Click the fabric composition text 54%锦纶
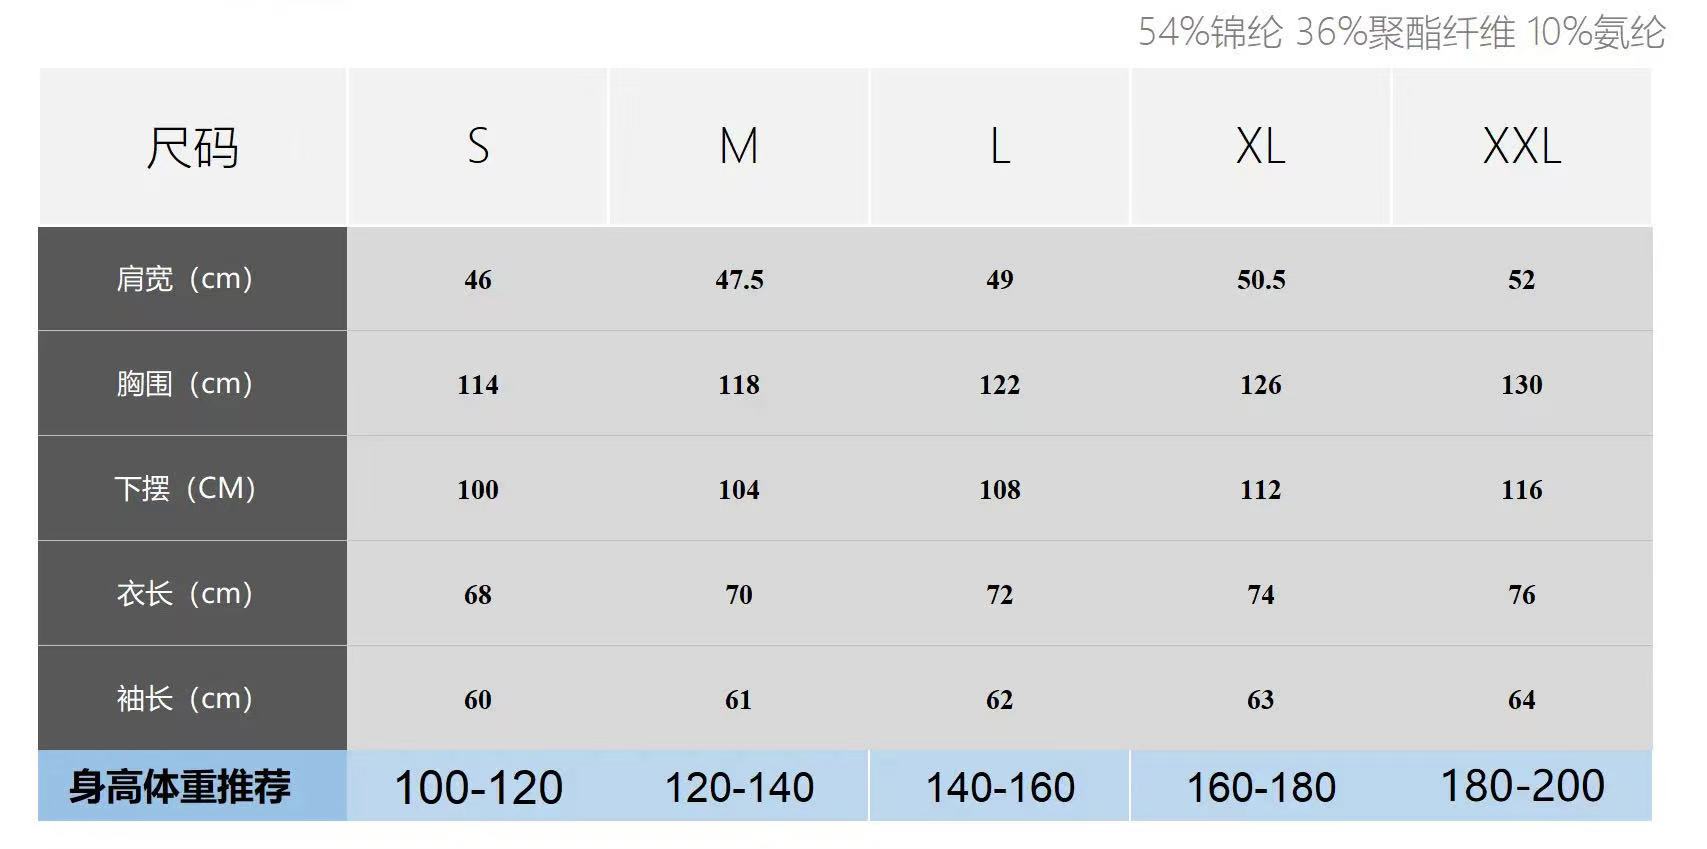The width and height of the screenshot is (1707, 849). [x=1210, y=33]
